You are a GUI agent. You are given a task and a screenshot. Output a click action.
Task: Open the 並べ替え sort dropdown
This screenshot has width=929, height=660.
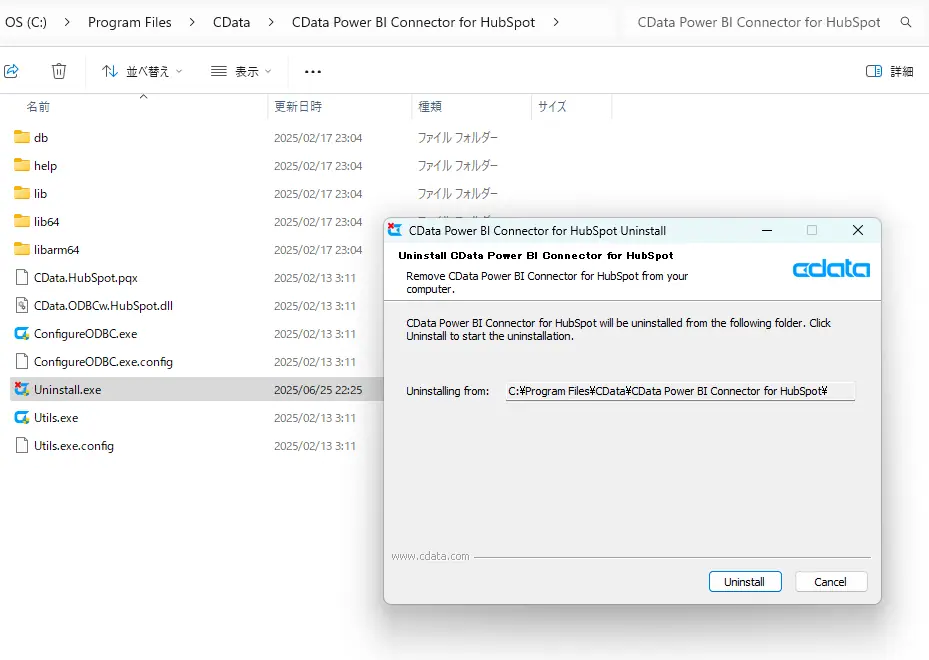[x=142, y=71]
